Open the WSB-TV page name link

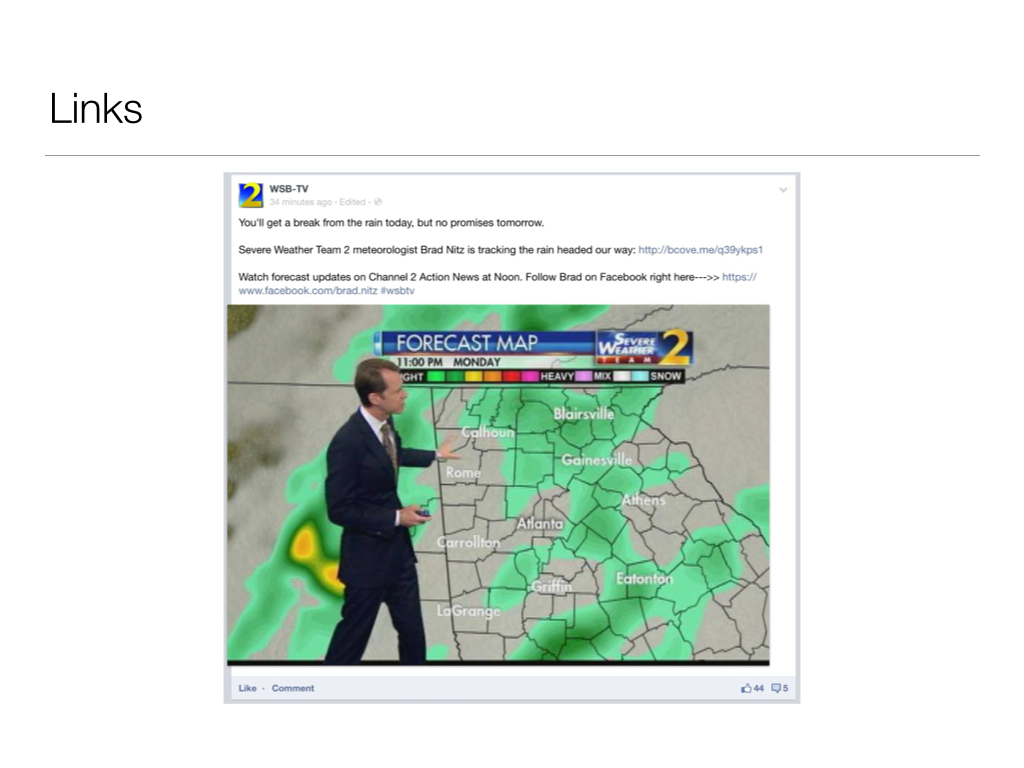289,189
